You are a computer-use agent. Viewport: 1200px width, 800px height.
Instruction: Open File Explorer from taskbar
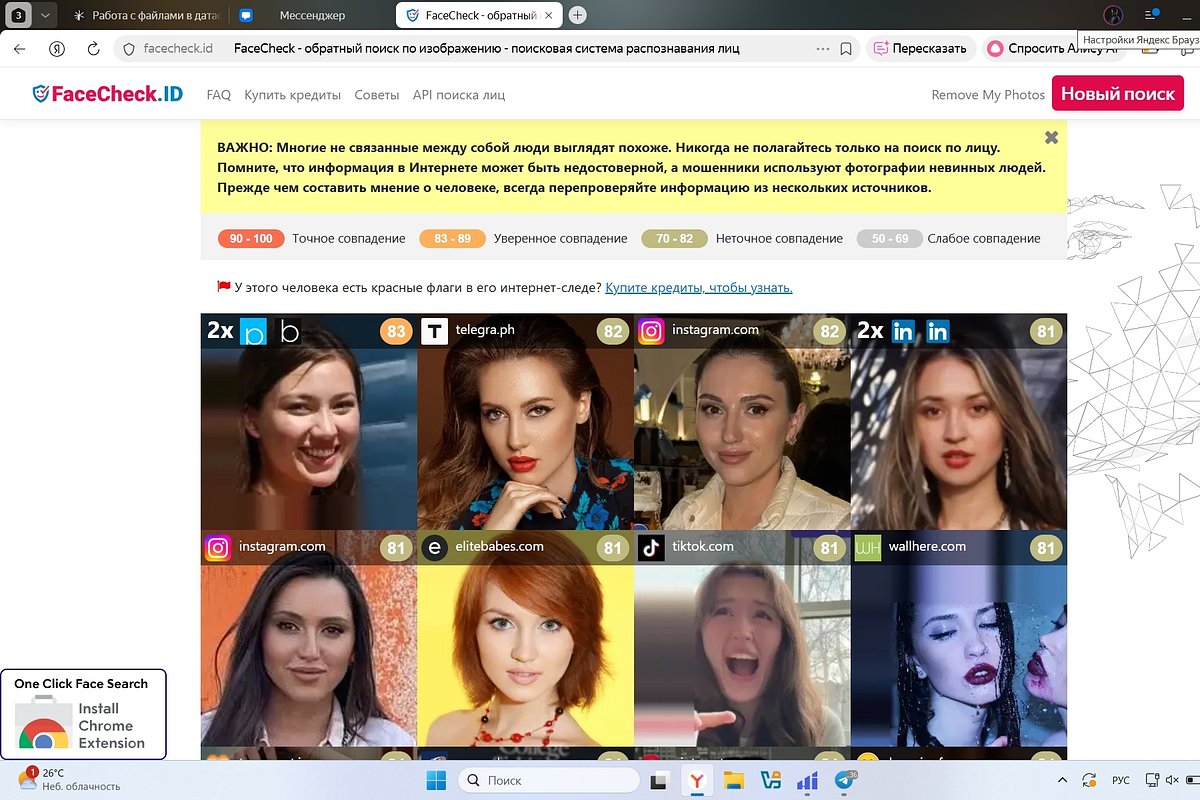pyautogui.click(x=734, y=780)
